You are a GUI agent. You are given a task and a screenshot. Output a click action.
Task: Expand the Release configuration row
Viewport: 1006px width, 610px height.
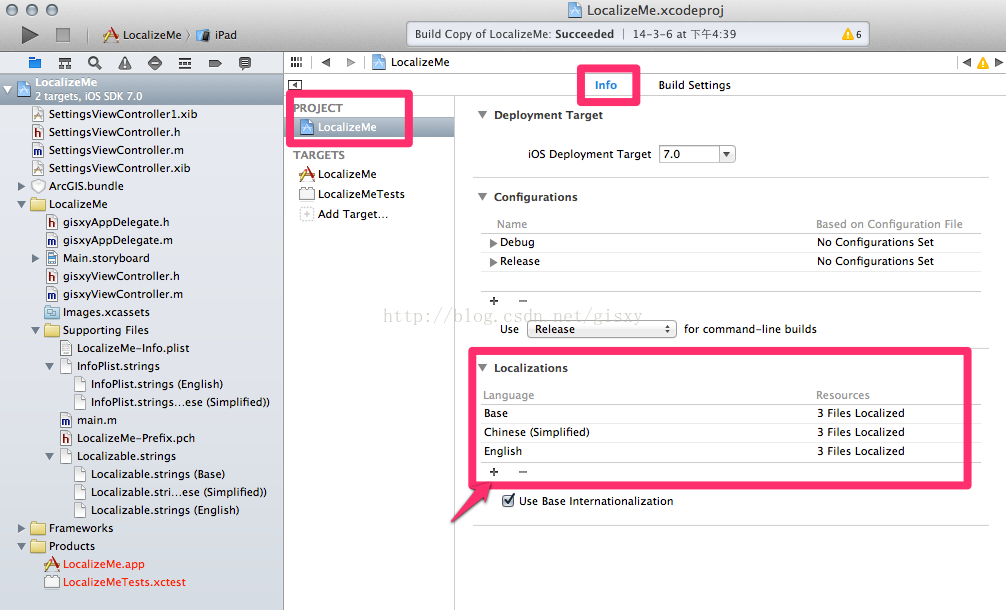point(493,262)
